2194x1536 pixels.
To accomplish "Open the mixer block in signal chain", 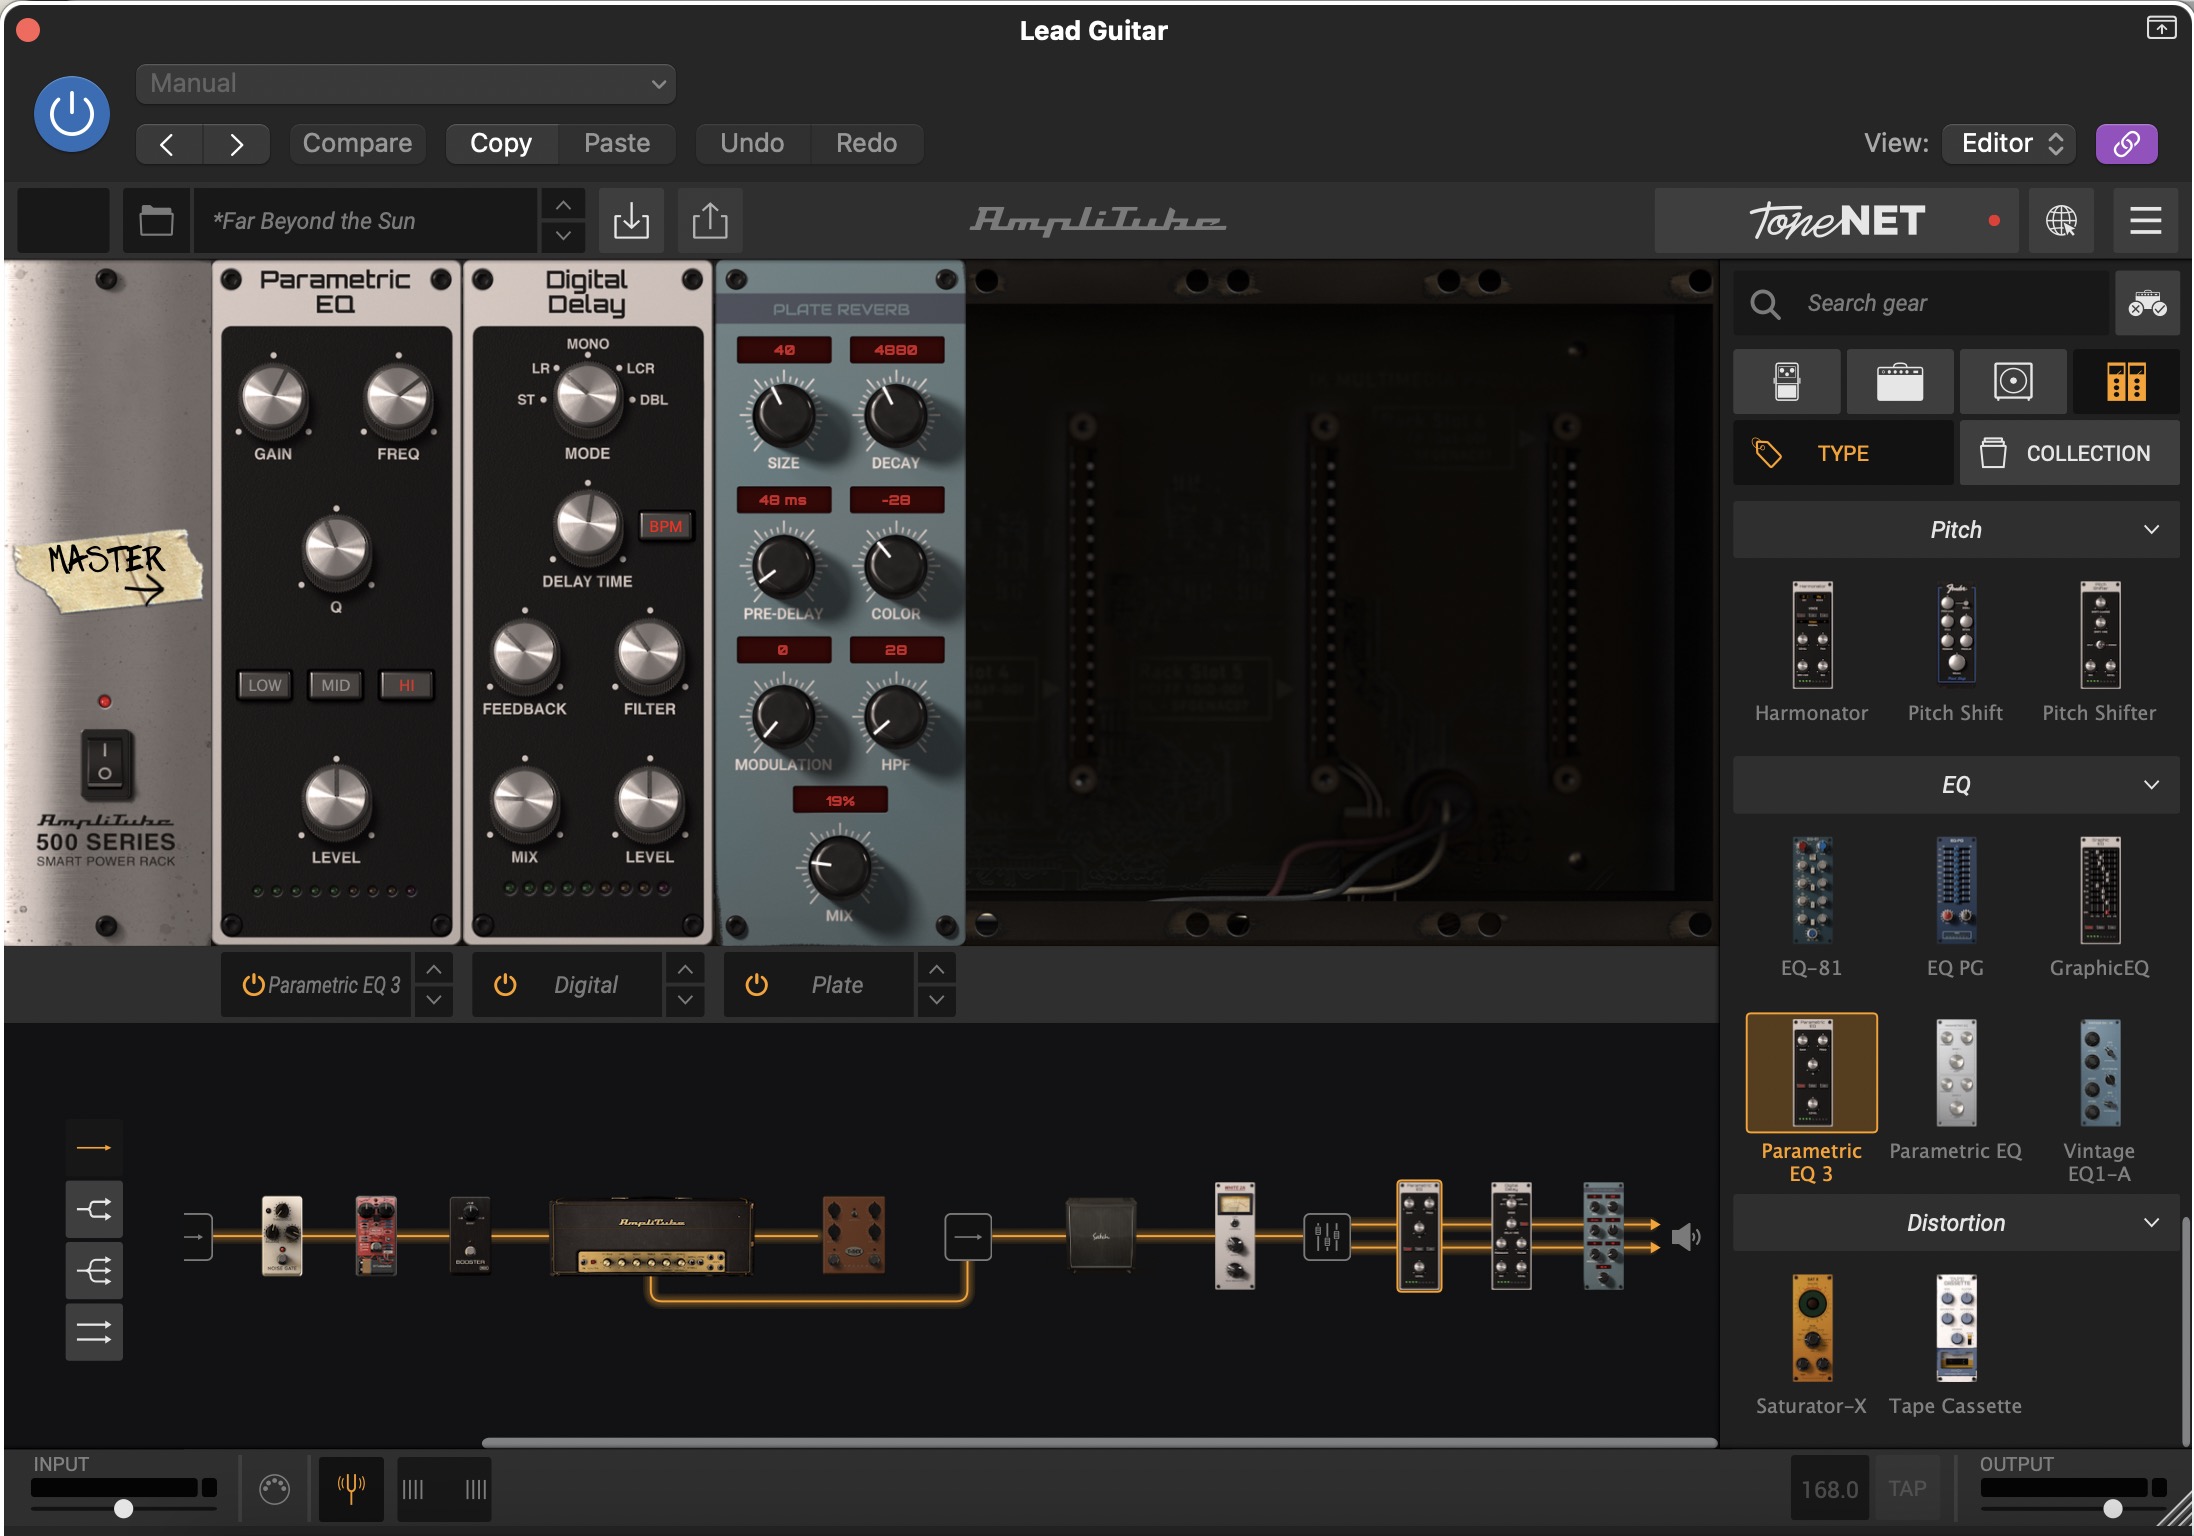I will point(1326,1237).
